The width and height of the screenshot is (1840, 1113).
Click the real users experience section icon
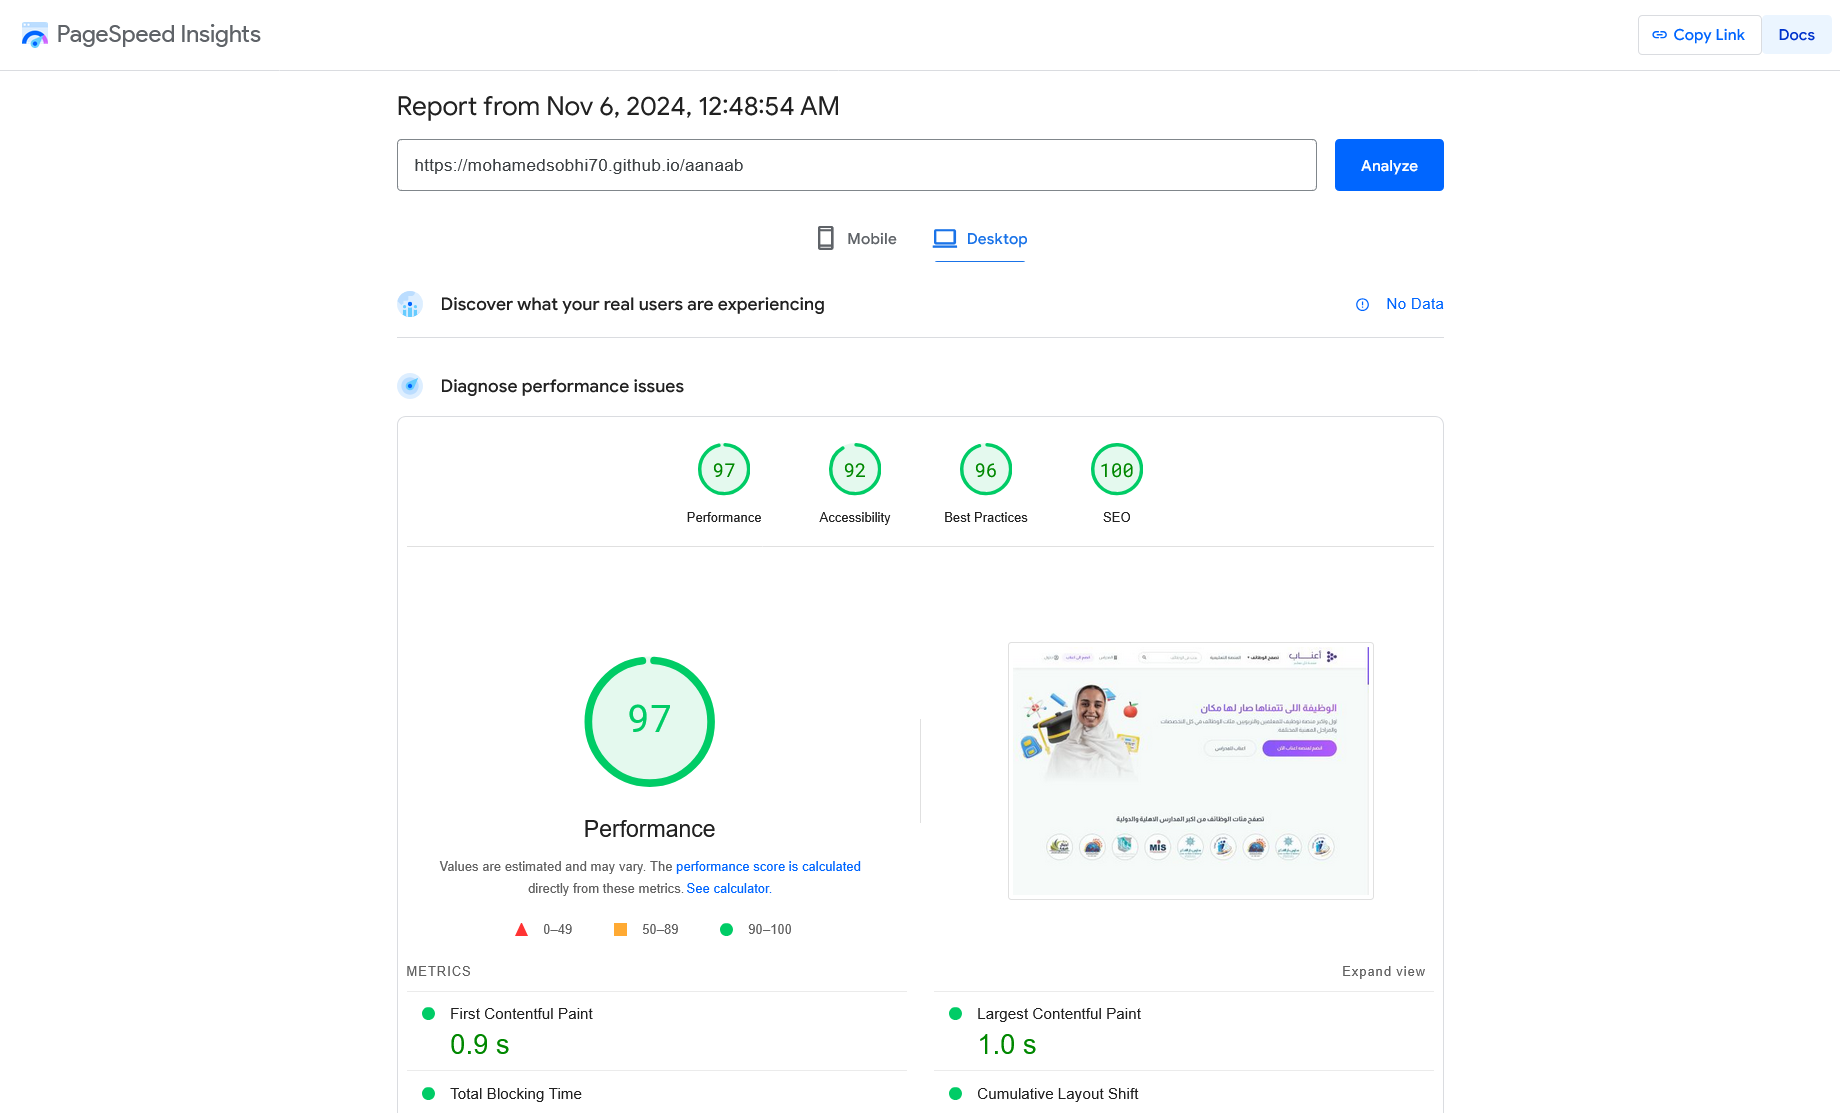410,304
